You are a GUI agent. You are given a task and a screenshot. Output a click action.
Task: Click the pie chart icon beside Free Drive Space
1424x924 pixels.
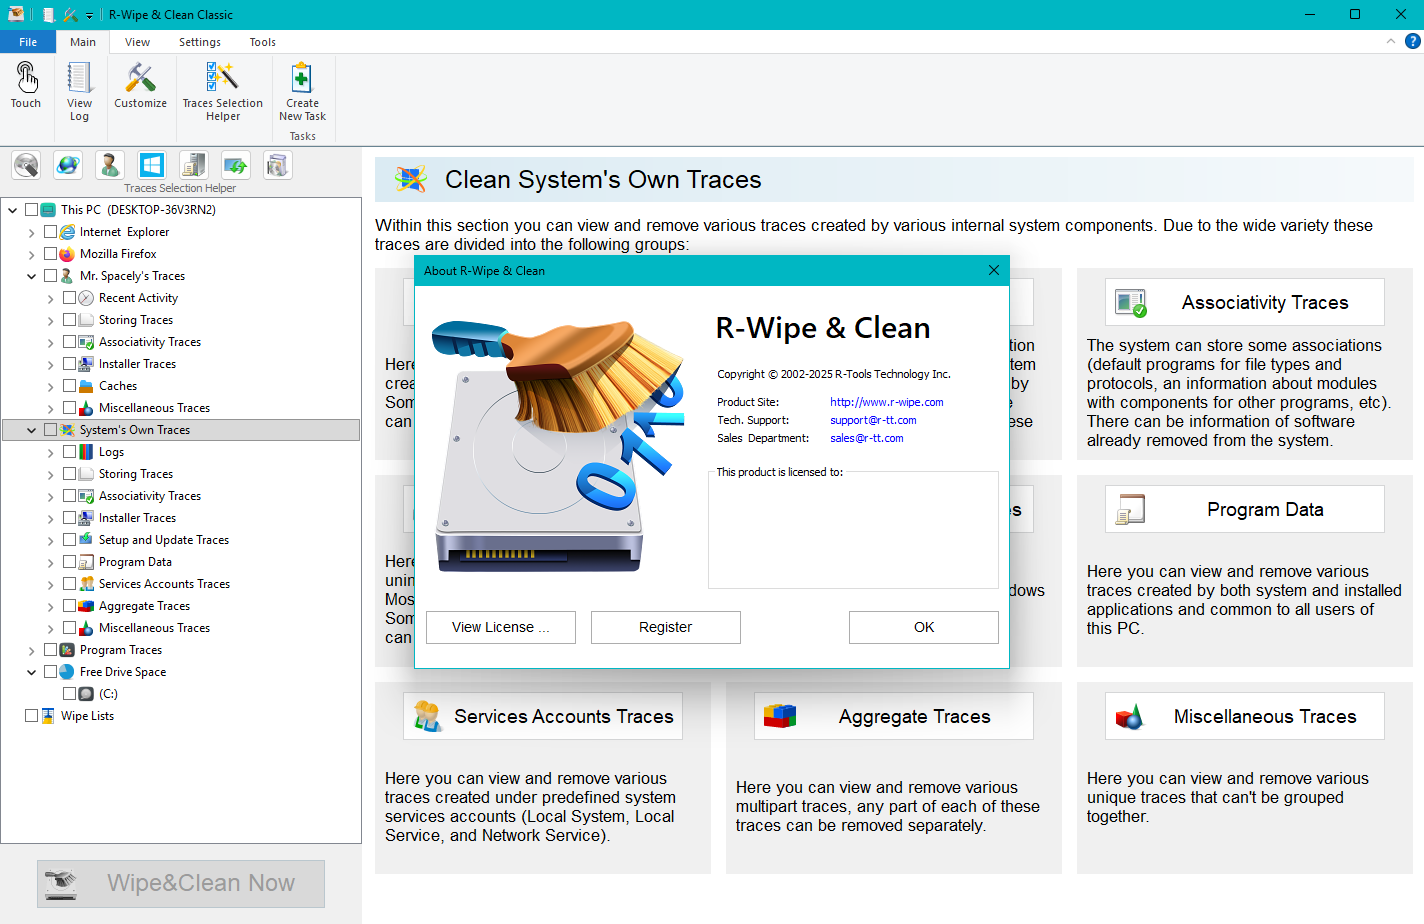[67, 672]
